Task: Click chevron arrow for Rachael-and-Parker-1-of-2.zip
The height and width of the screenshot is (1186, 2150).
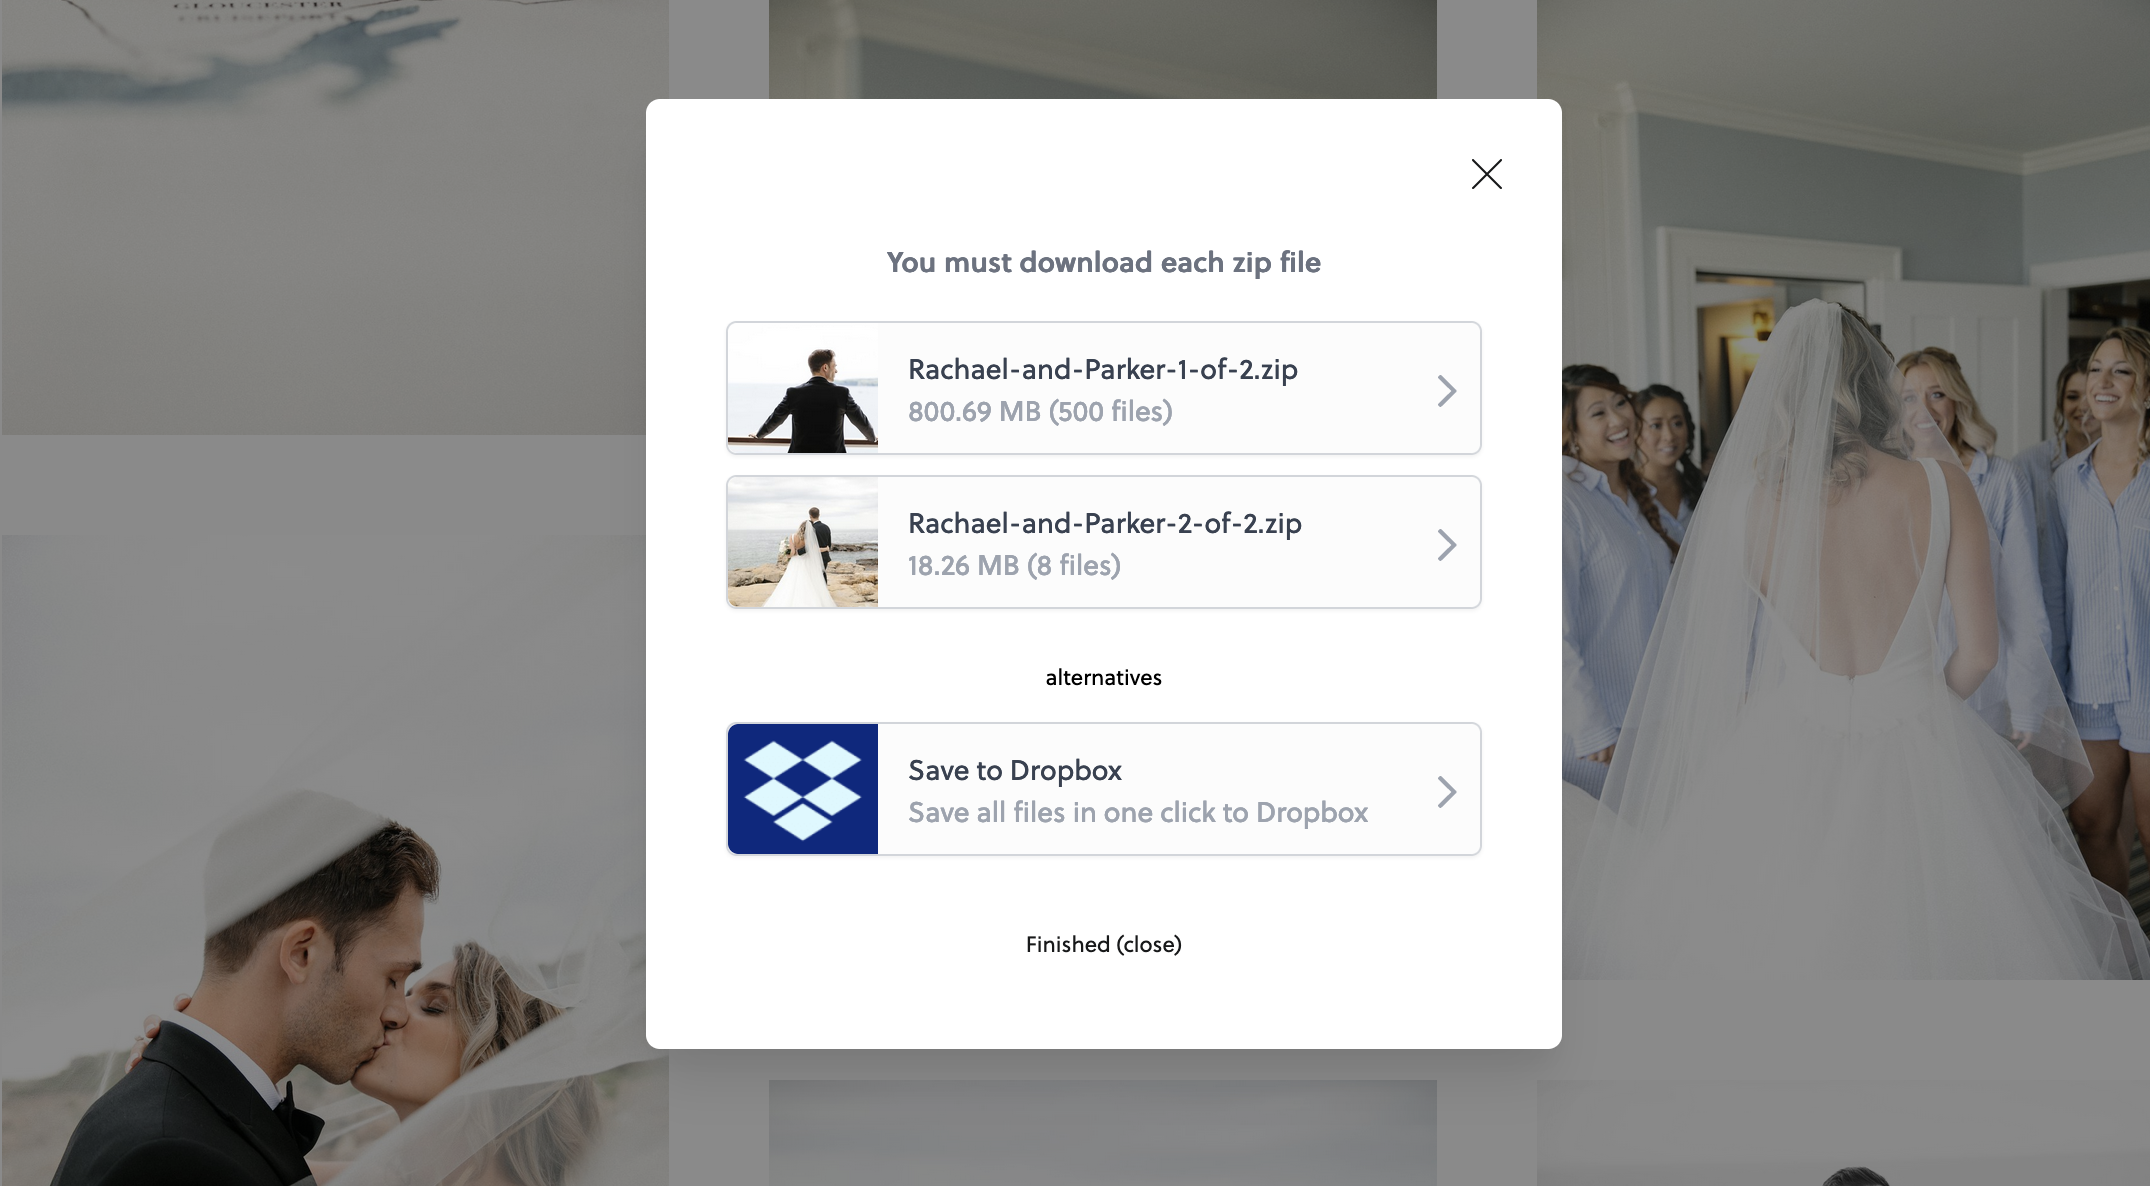Action: click(x=1446, y=390)
